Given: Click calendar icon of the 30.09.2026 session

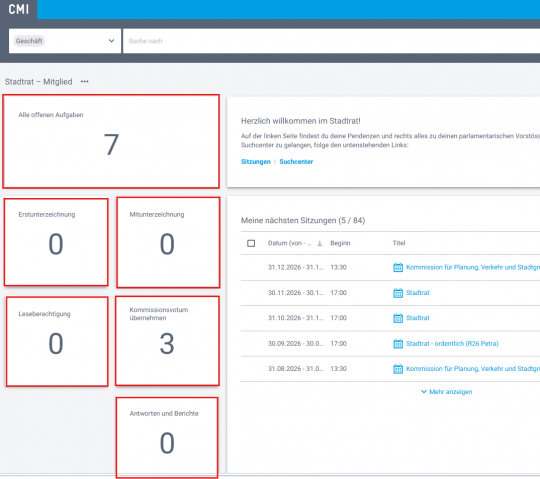Looking at the screenshot, I should click(x=398, y=344).
